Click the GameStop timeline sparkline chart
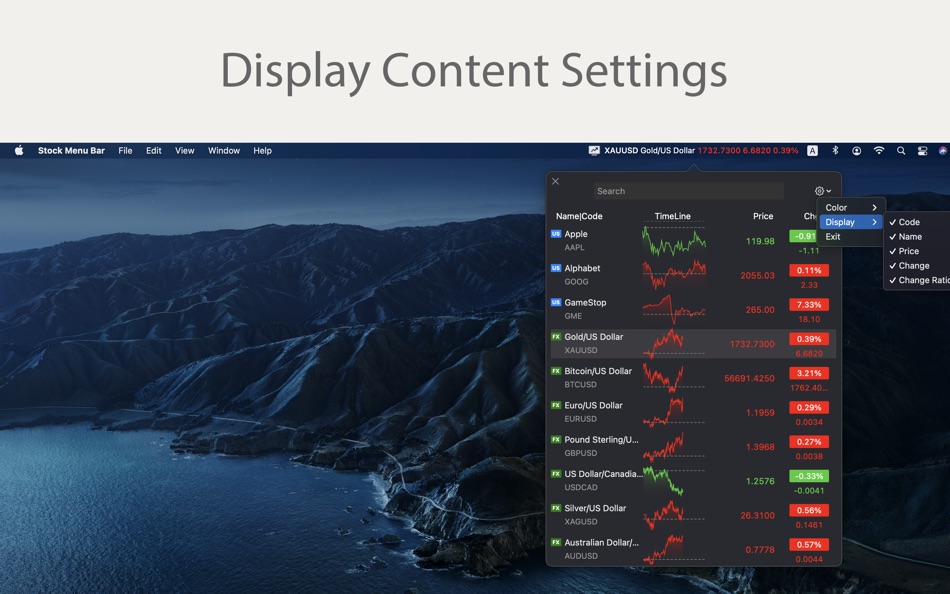This screenshot has width=950, height=594. [x=674, y=309]
